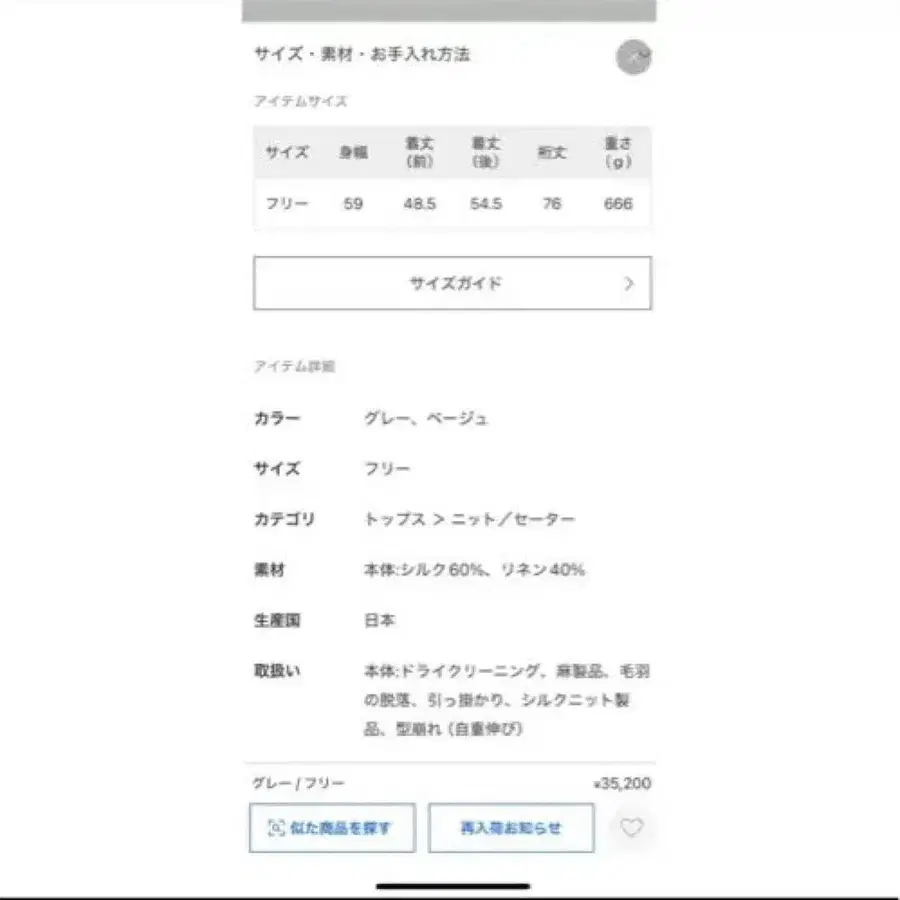Image resolution: width=900 pixels, height=900 pixels.
Task: Select the 48.5 front length value
Action: [x=420, y=204]
